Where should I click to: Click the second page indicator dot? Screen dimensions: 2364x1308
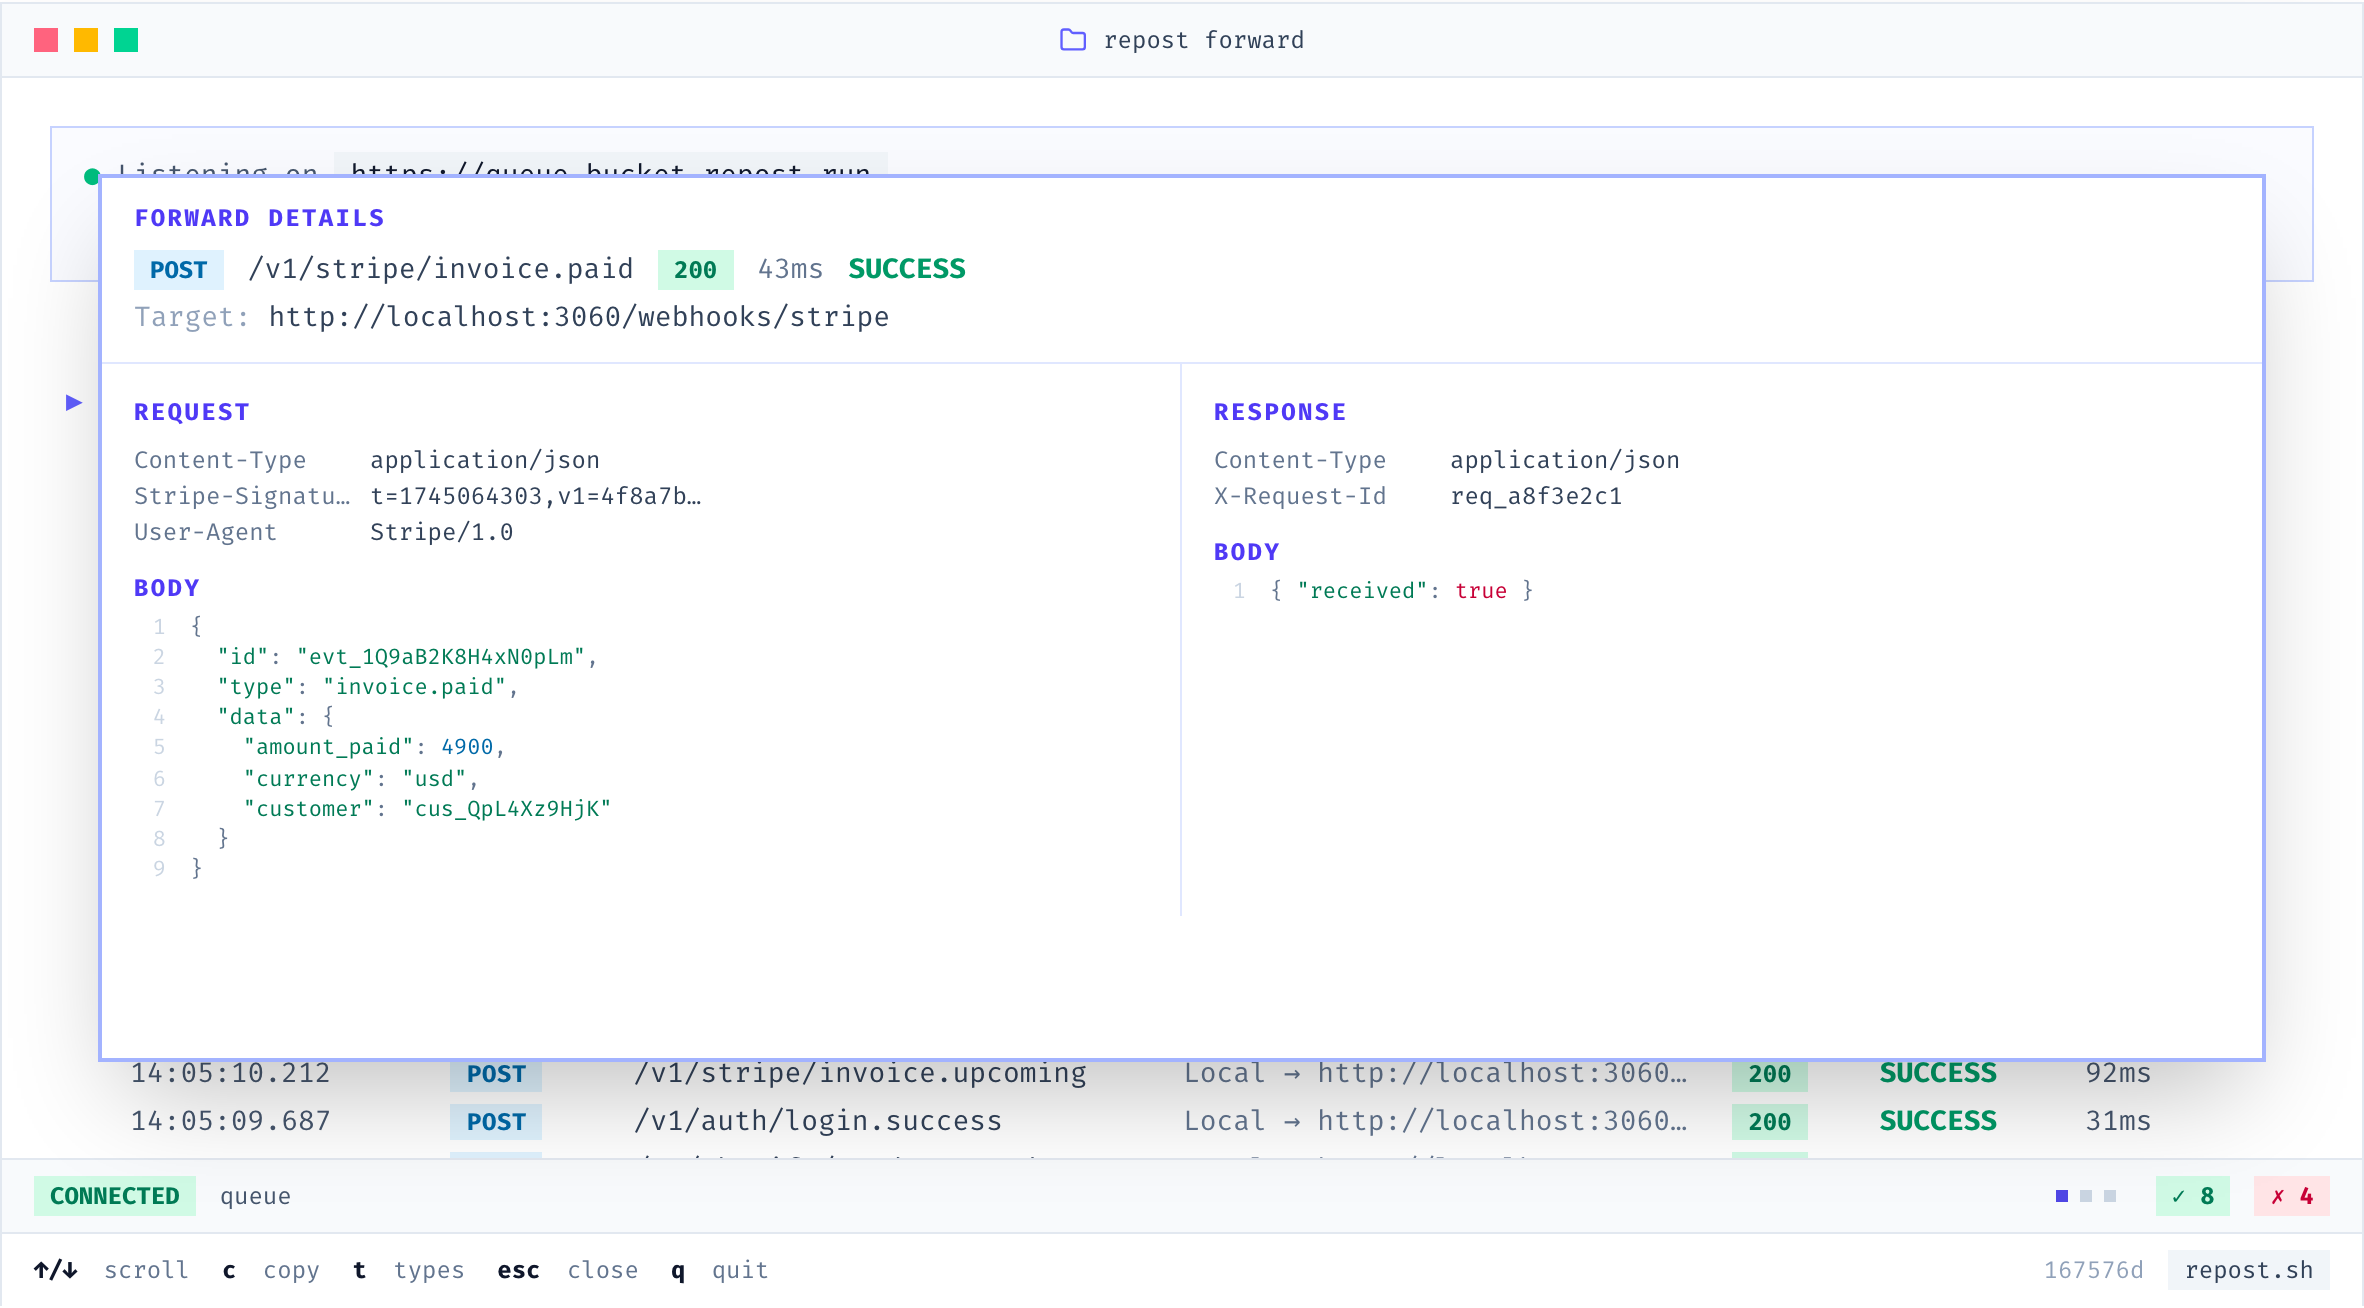point(2086,1196)
